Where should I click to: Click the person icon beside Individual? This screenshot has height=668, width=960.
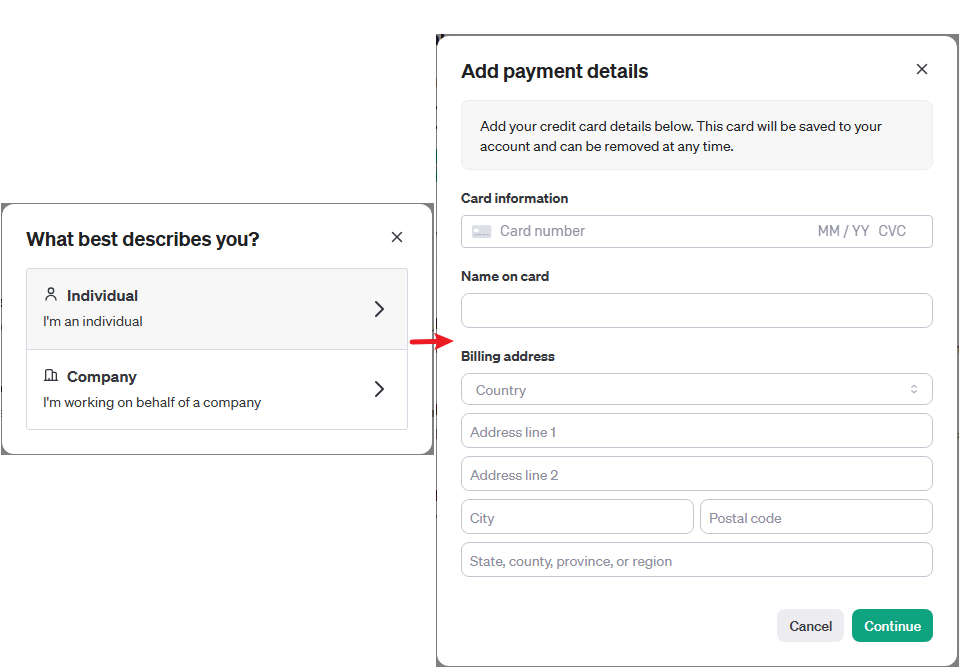[51, 294]
